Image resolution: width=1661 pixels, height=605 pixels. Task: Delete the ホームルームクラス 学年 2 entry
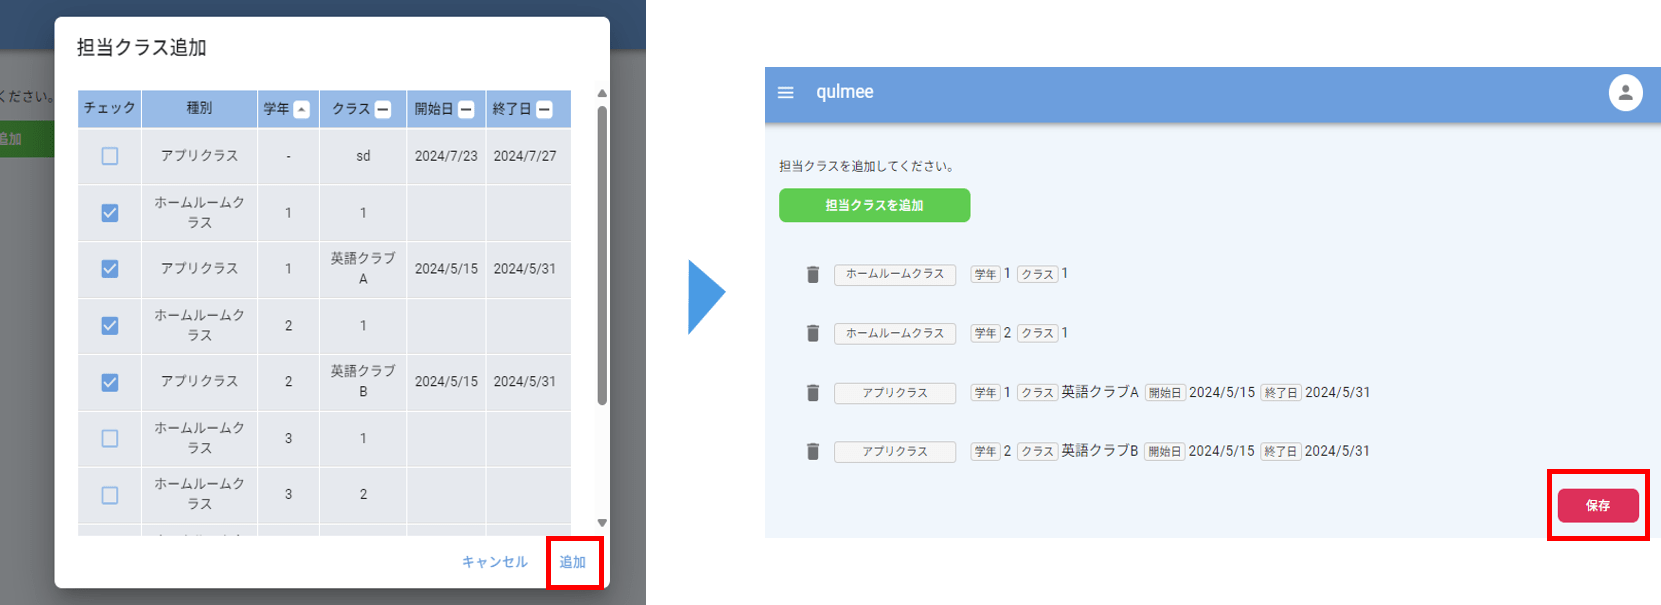[x=813, y=333]
